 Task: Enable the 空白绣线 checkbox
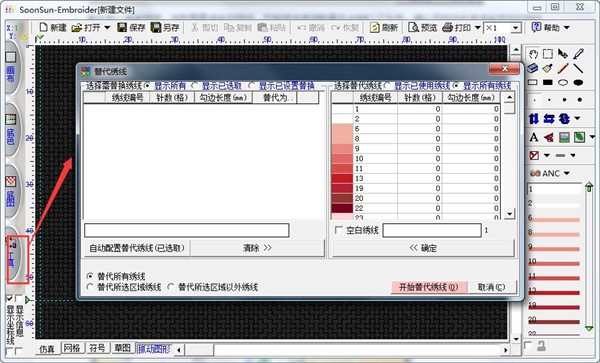coord(339,230)
